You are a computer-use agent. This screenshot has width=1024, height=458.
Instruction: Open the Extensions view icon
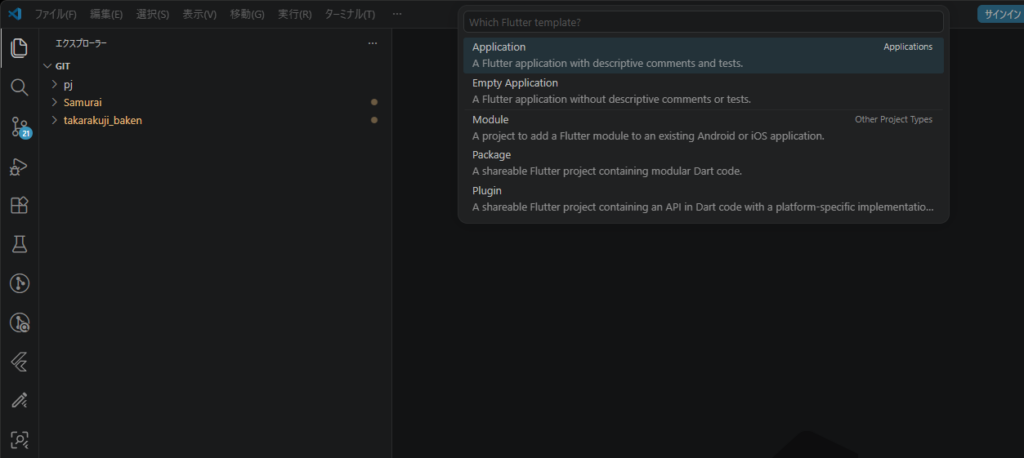tap(19, 205)
